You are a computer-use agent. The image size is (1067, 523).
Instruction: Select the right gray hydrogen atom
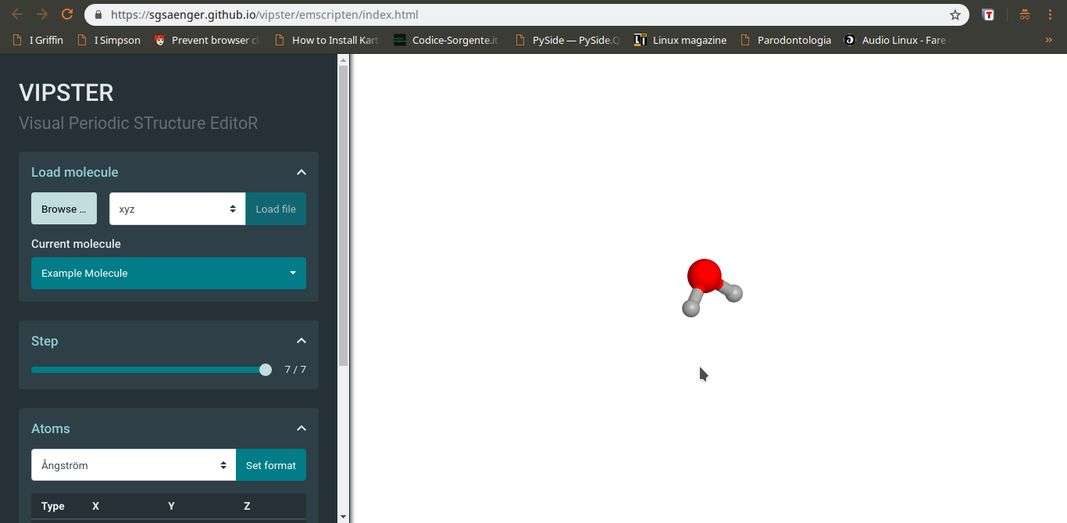(733, 293)
